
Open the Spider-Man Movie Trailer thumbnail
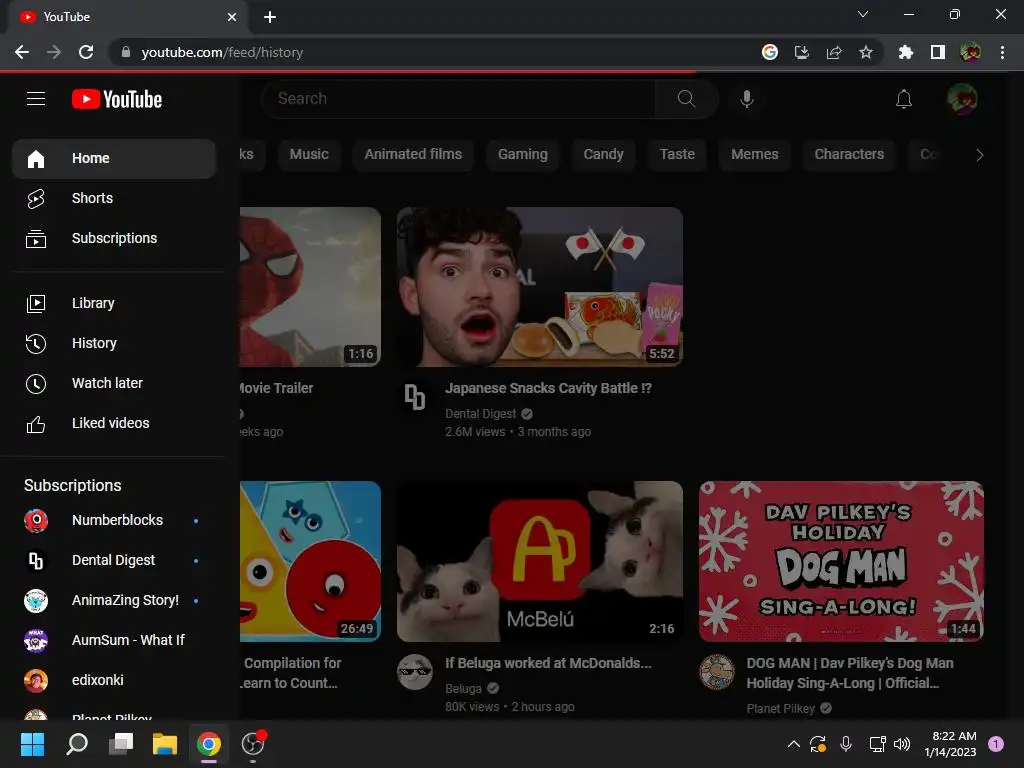(x=310, y=287)
